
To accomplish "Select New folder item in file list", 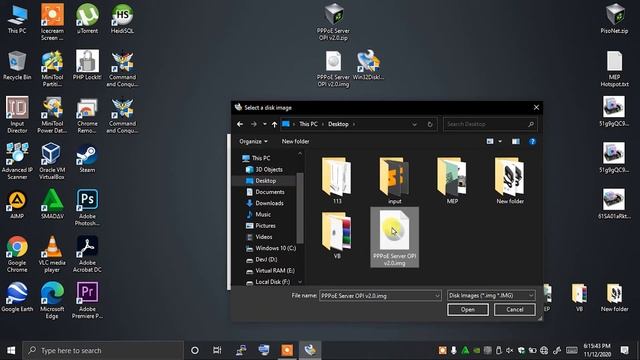I will coord(509,180).
